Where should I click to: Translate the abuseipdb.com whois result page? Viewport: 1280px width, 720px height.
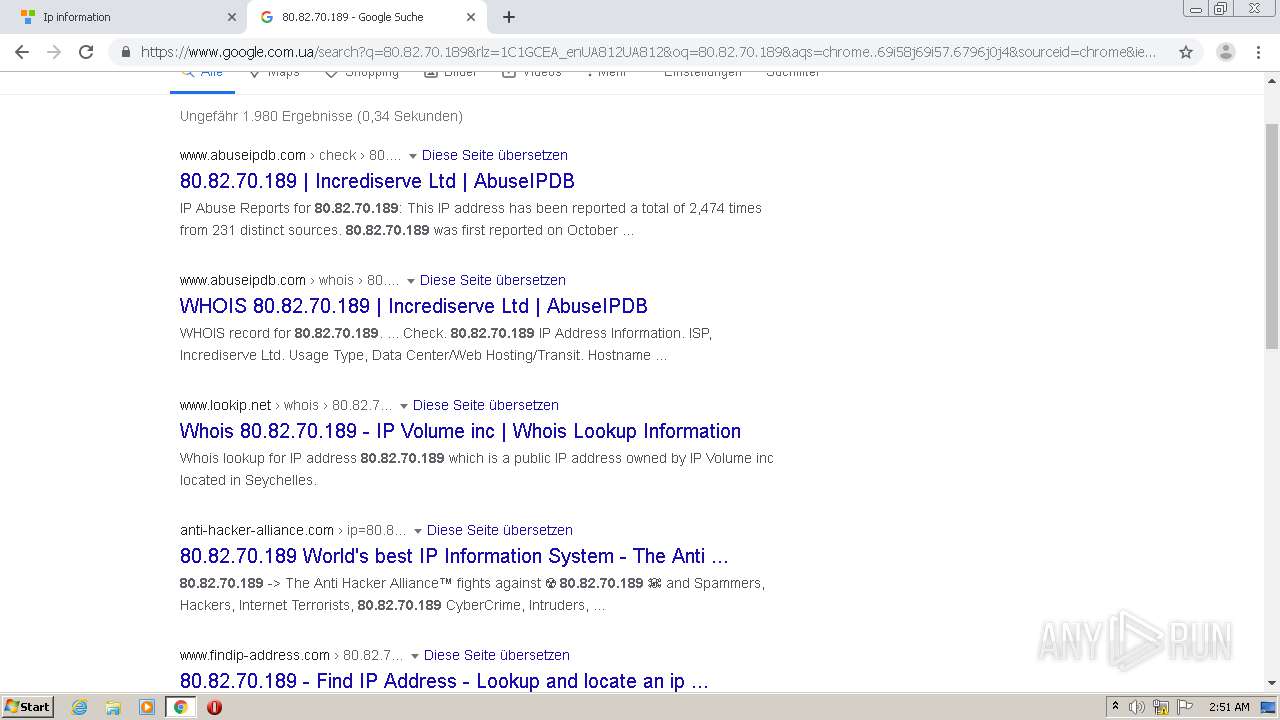click(493, 280)
